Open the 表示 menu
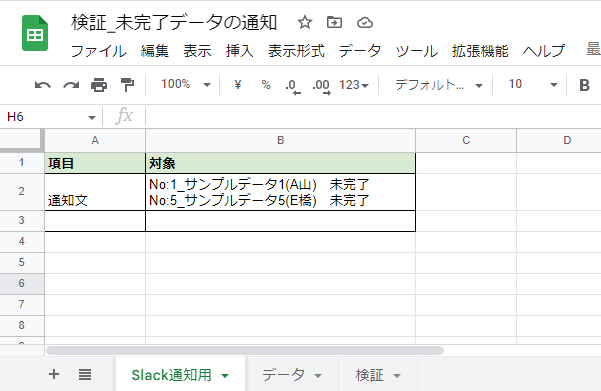 [x=197, y=51]
